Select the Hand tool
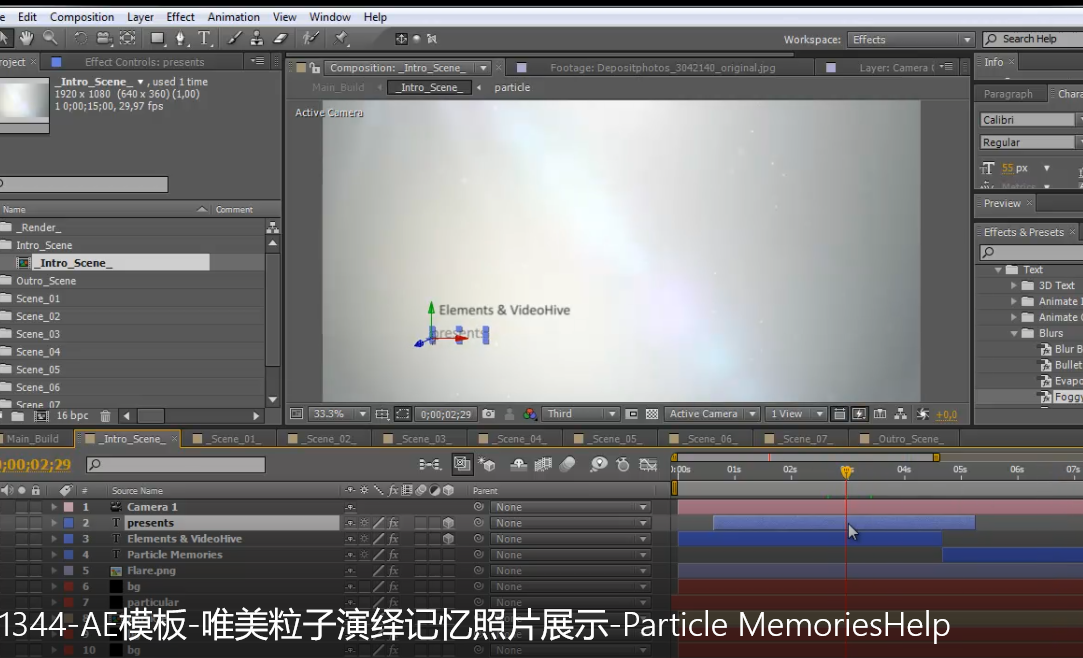The image size is (1083, 658). [26, 38]
